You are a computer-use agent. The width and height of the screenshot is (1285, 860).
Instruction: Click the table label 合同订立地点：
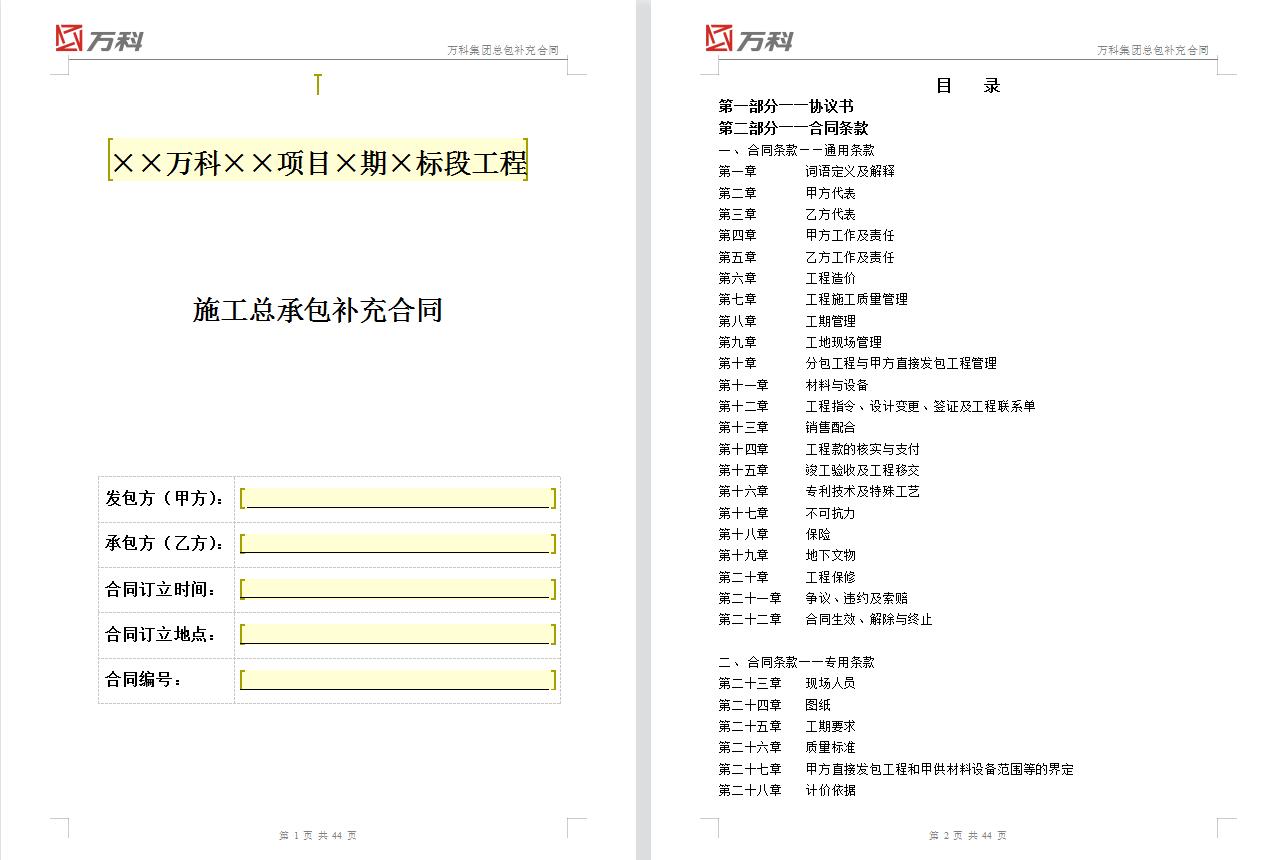click(x=161, y=634)
